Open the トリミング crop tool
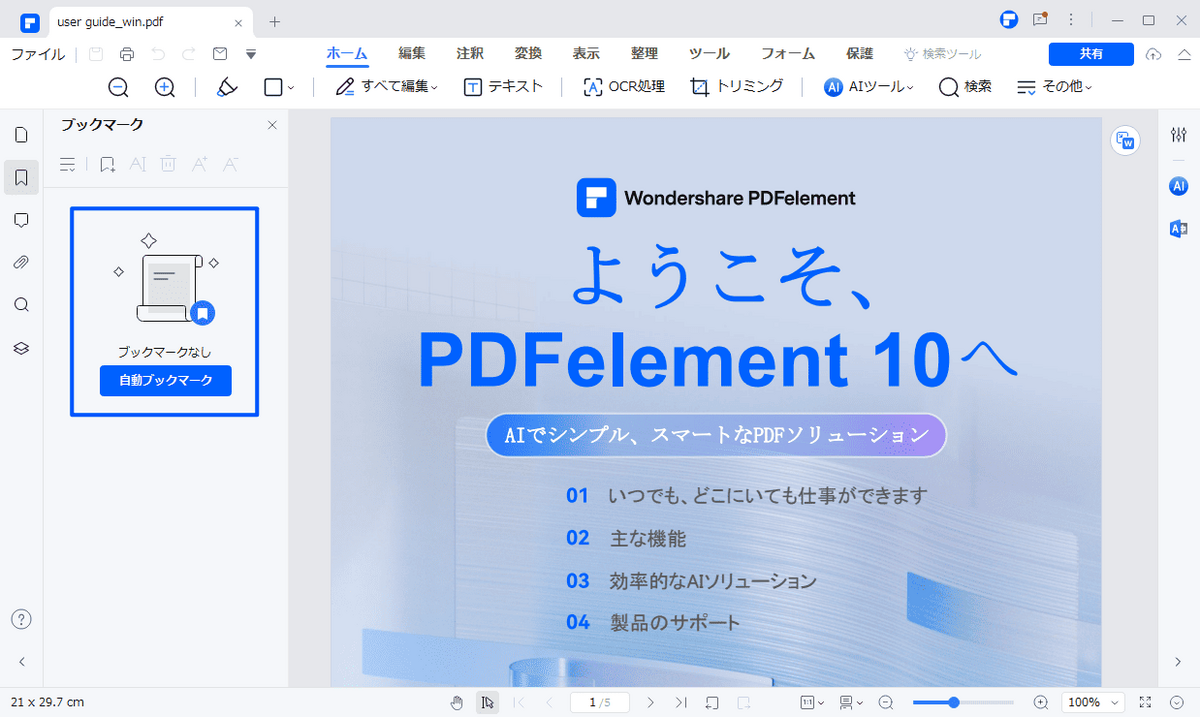This screenshot has width=1200, height=717. [x=736, y=87]
